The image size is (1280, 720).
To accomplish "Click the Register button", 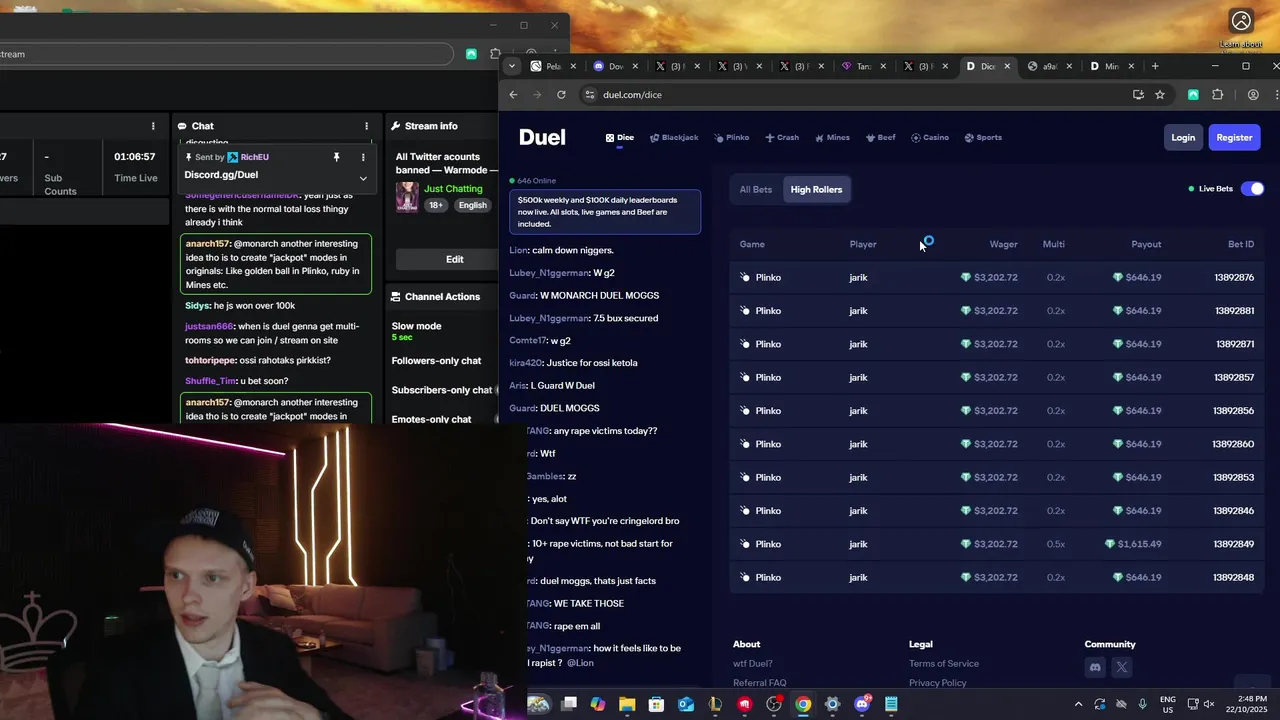I will tap(1234, 138).
